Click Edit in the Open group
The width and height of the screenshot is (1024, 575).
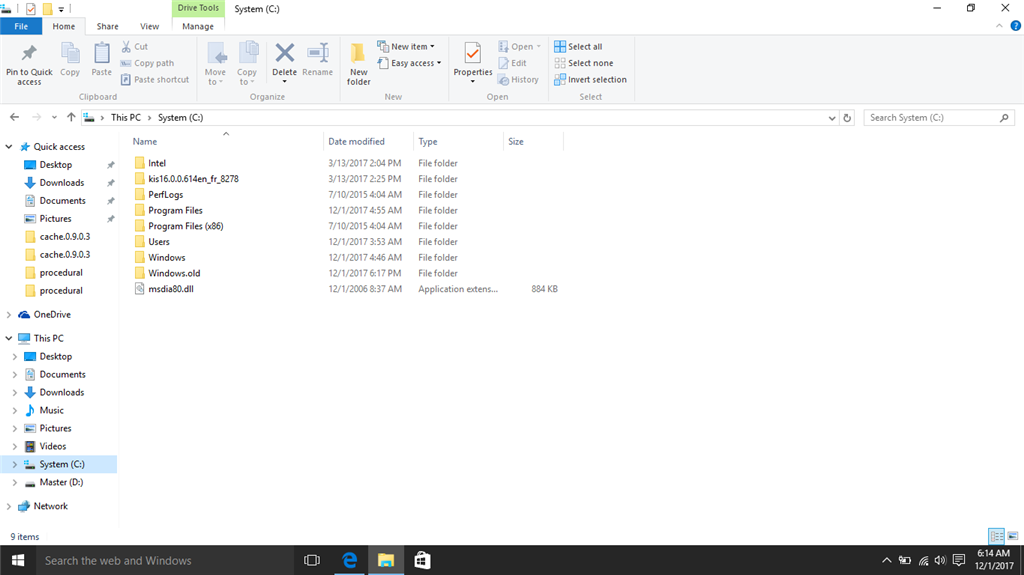[512, 63]
